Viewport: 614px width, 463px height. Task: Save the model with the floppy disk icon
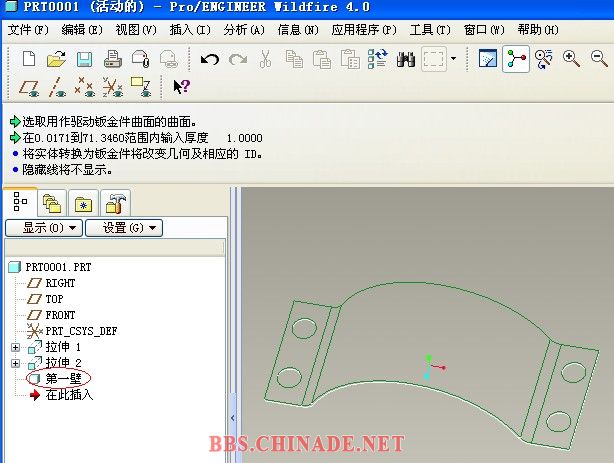pyautogui.click(x=84, y=59)
